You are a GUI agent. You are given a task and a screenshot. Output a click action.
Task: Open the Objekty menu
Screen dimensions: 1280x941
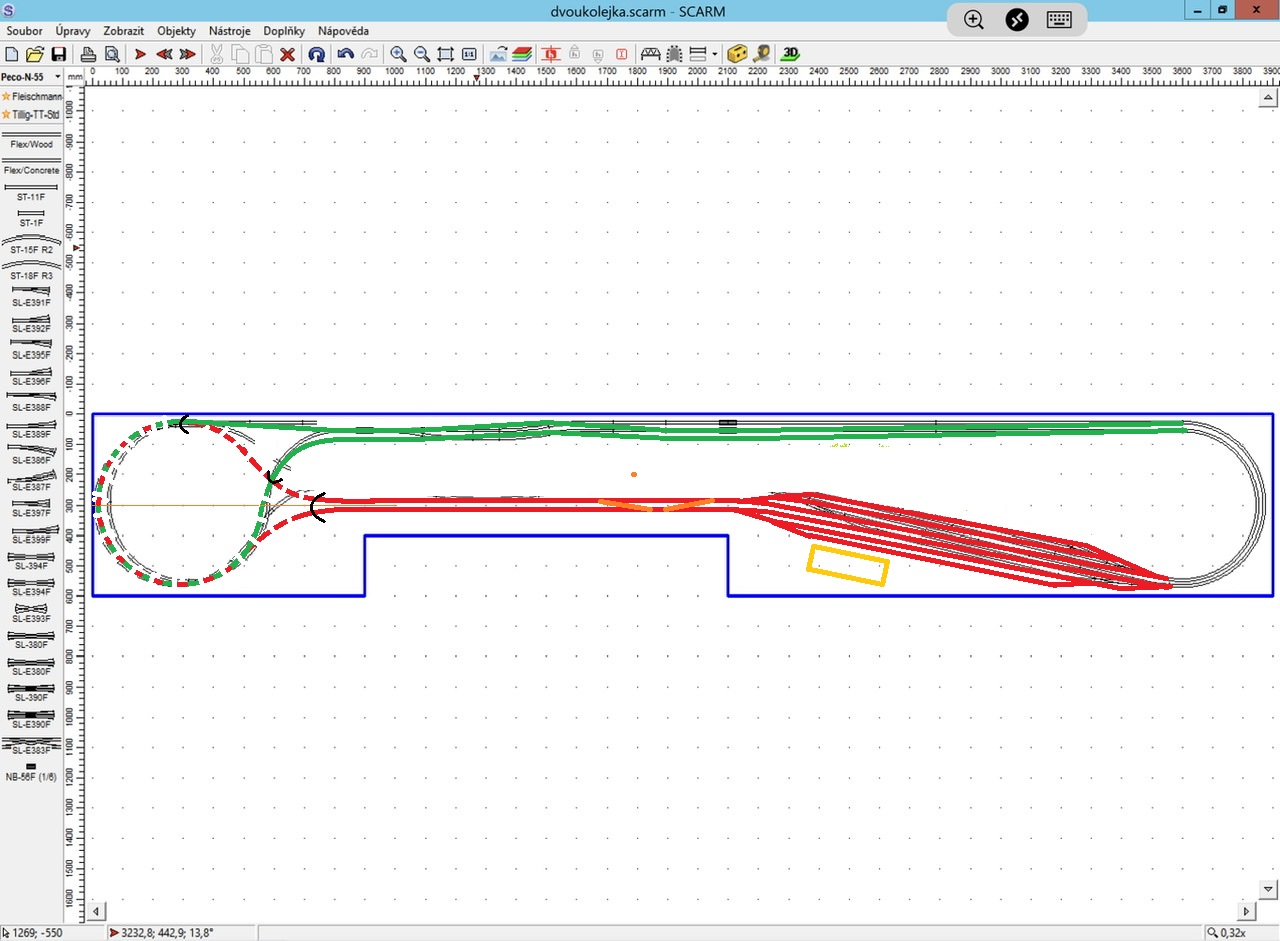176,31
